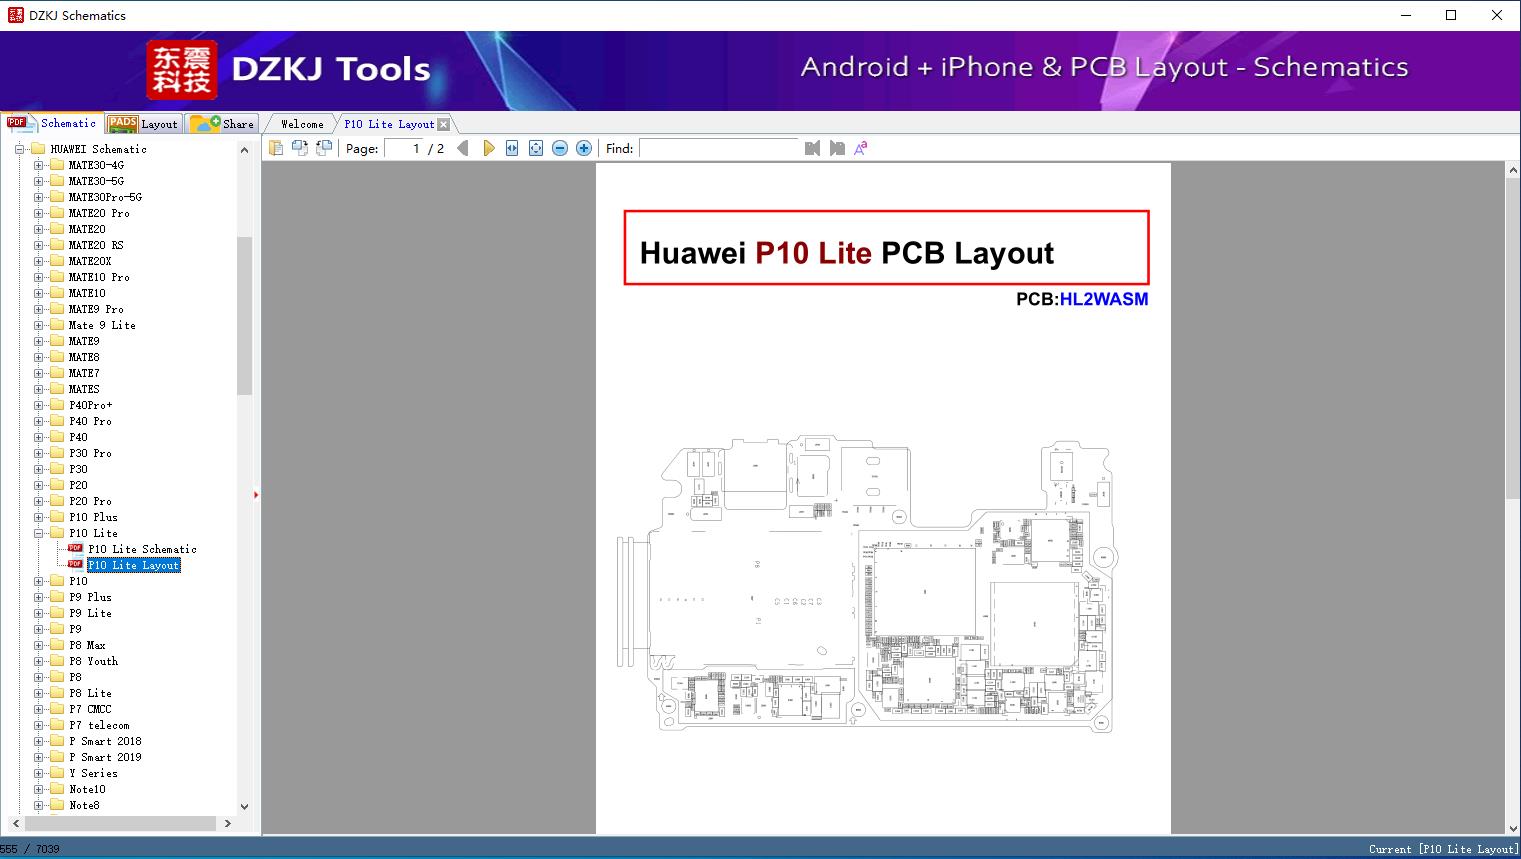Select the P40Pro+ tree item
This screenshot has height=859, width=1521.
click(x=91, y=405)
